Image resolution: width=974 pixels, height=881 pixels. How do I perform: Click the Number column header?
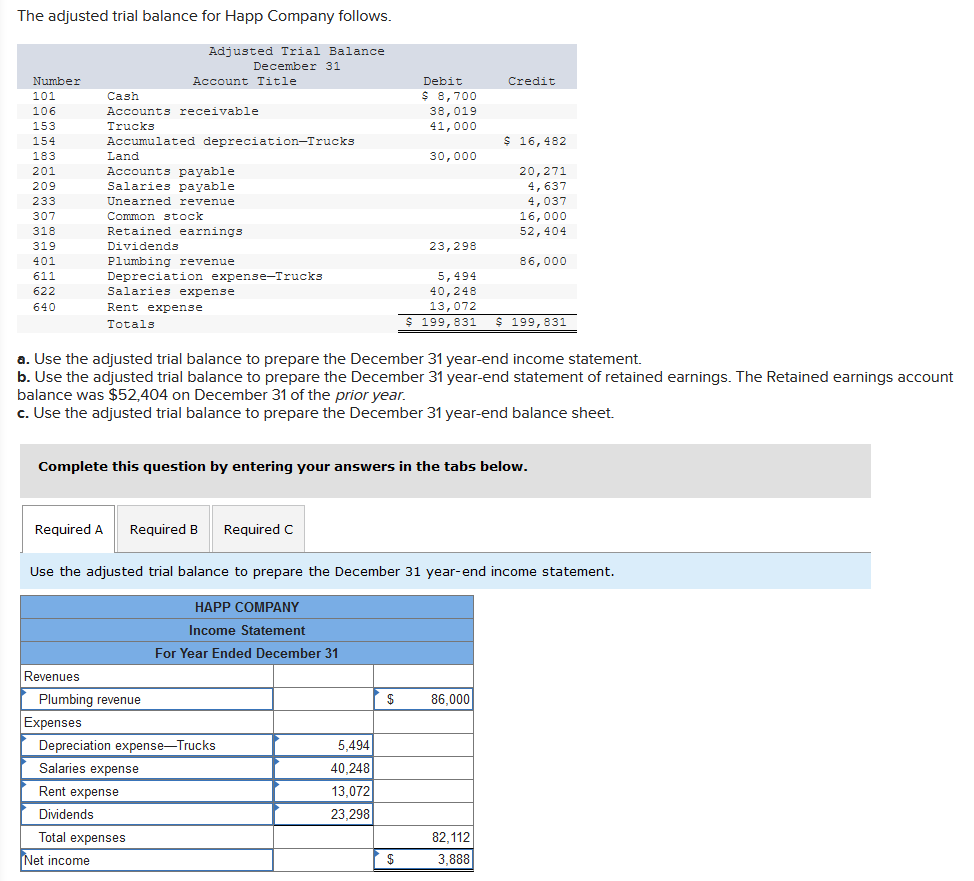click(57, 81)
